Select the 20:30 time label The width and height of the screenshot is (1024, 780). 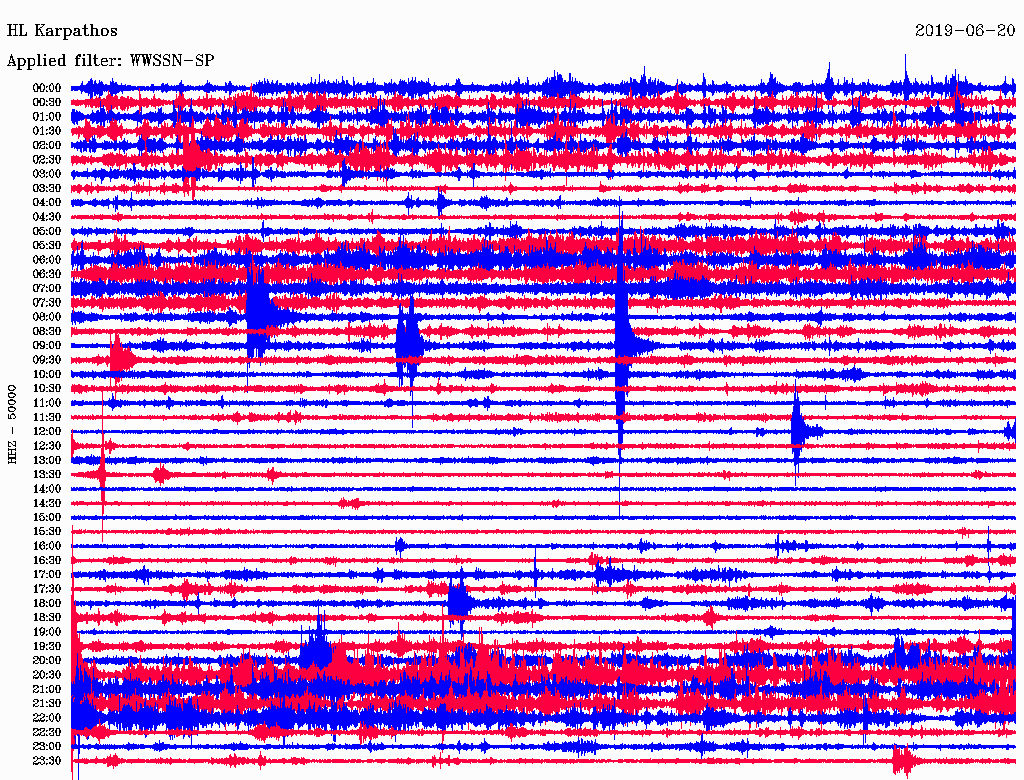point(47,675)
